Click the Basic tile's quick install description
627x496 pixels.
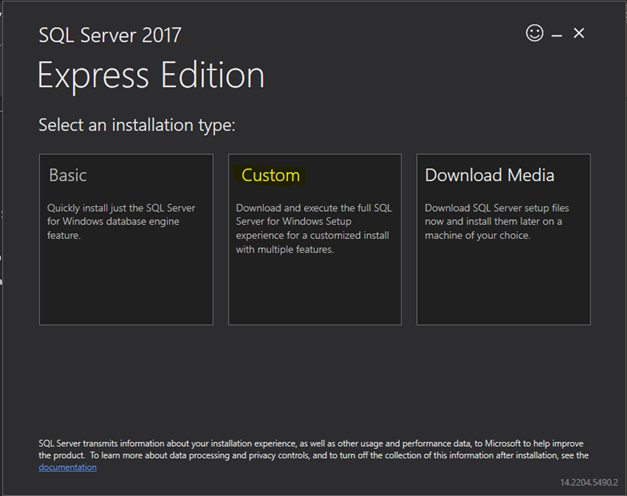point(121,222)
